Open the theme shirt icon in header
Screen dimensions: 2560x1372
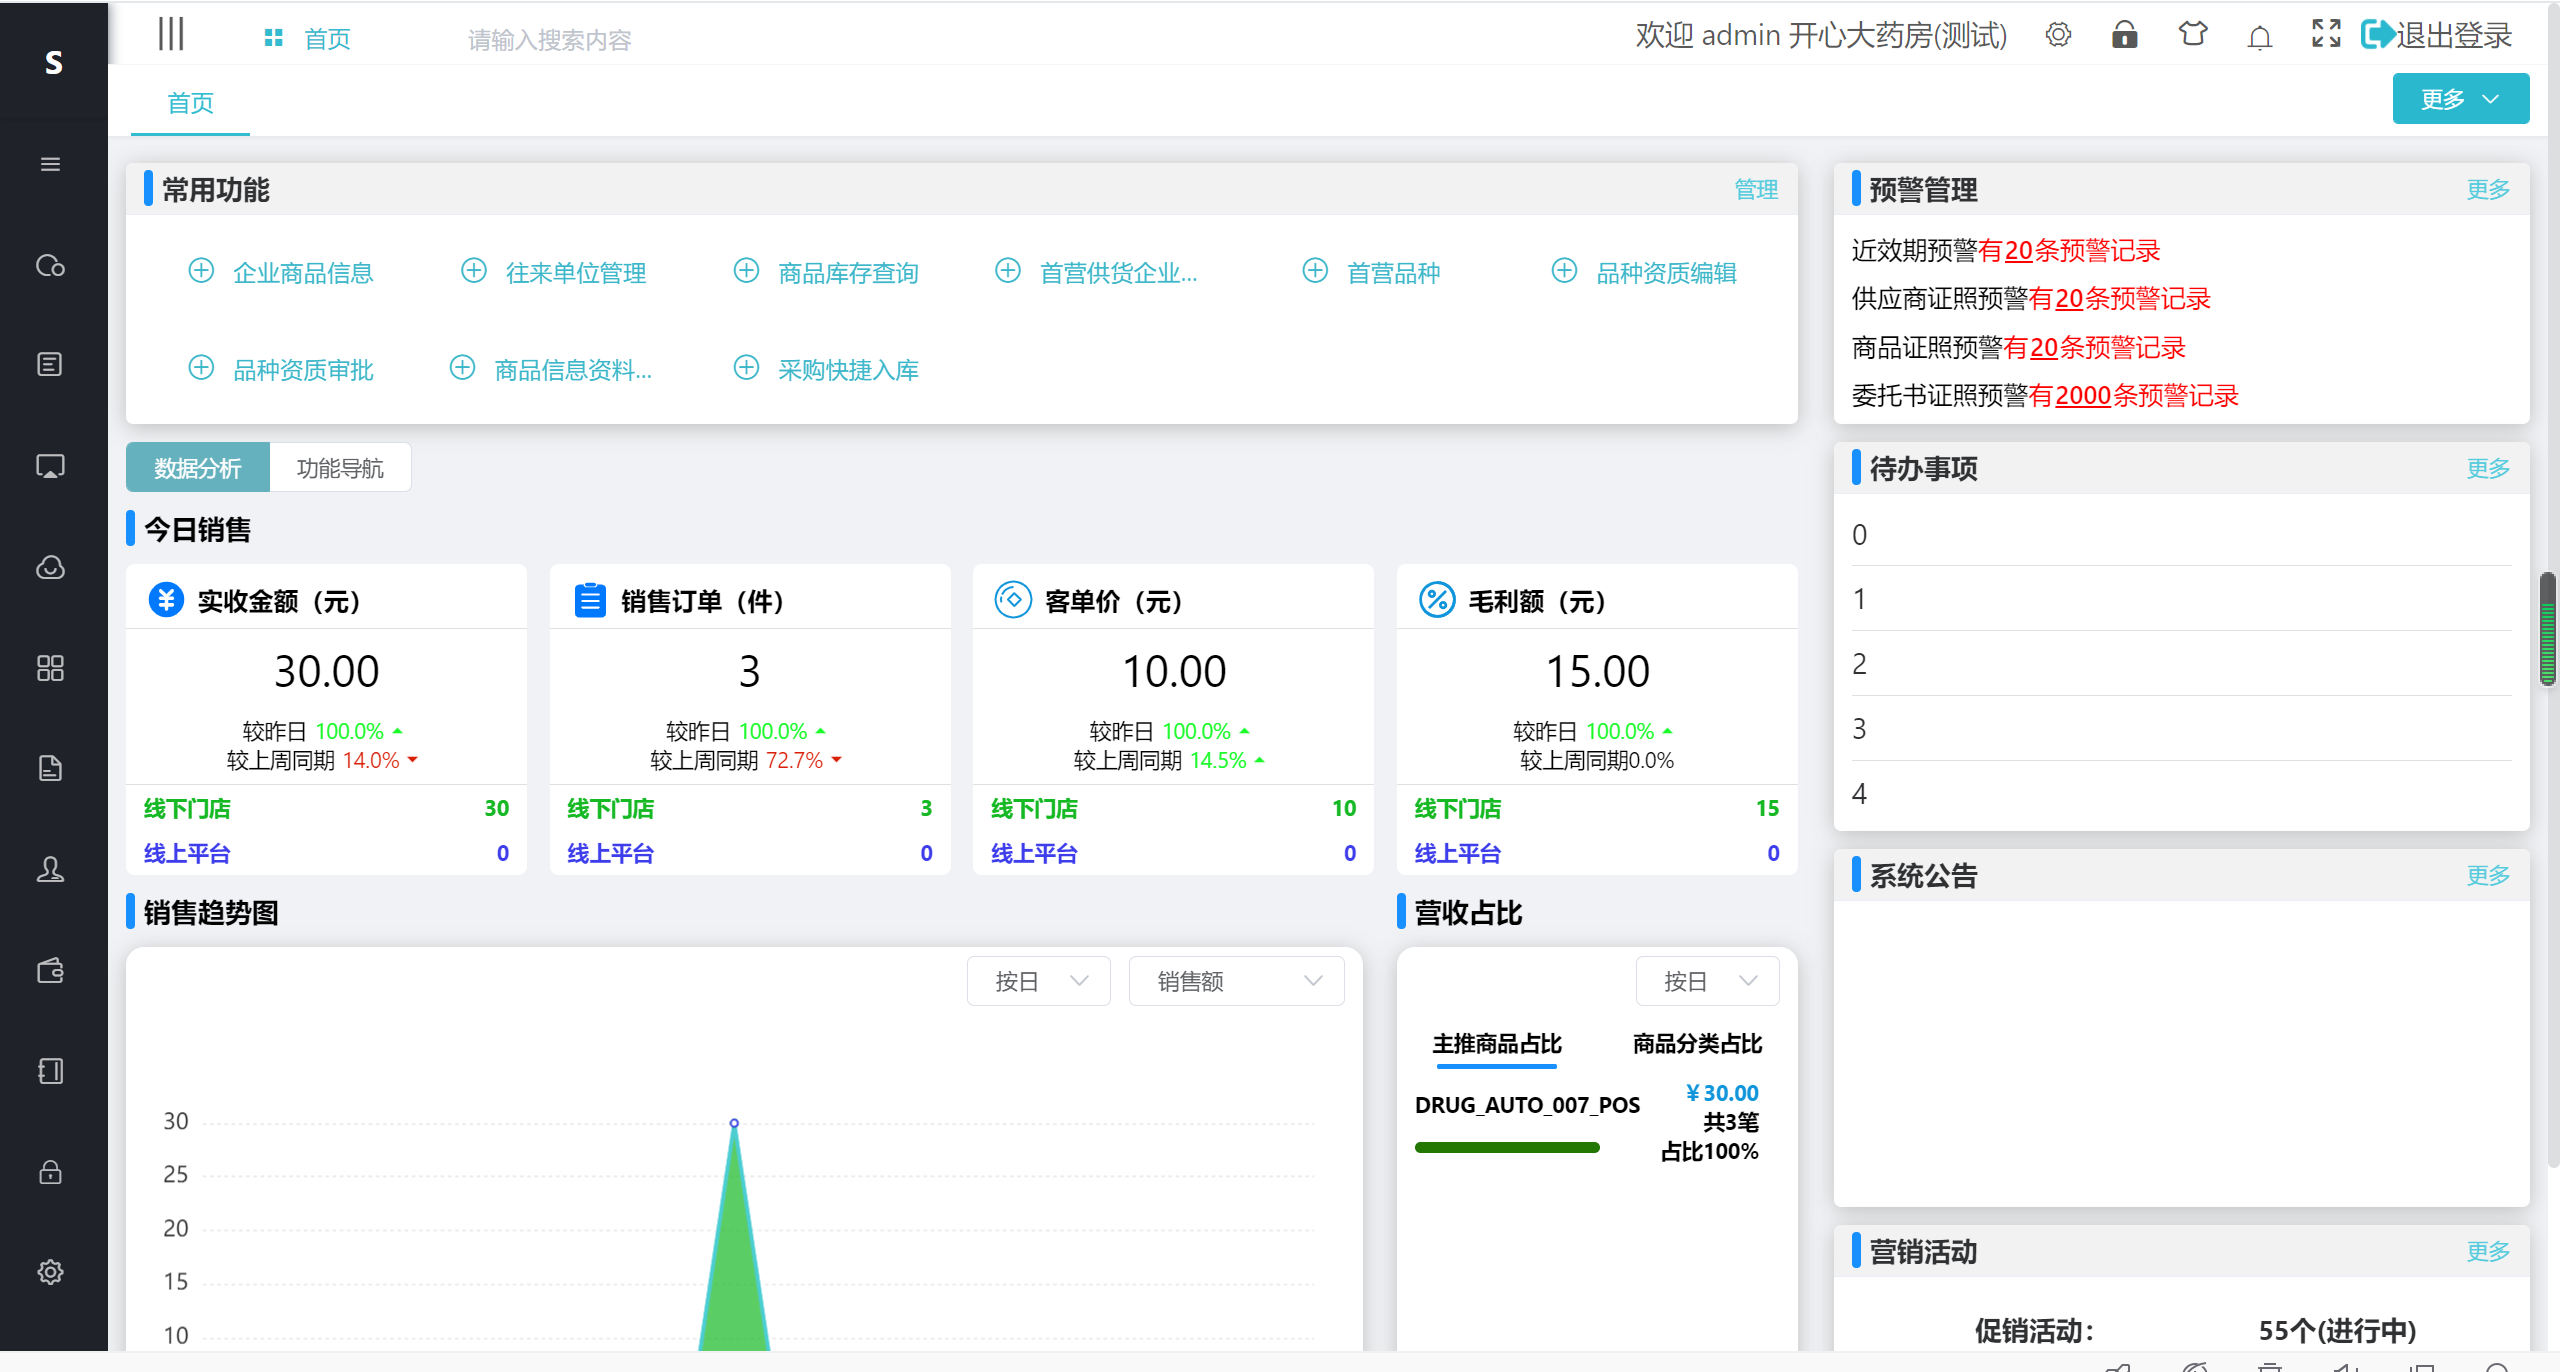[x=2192, y=35]
